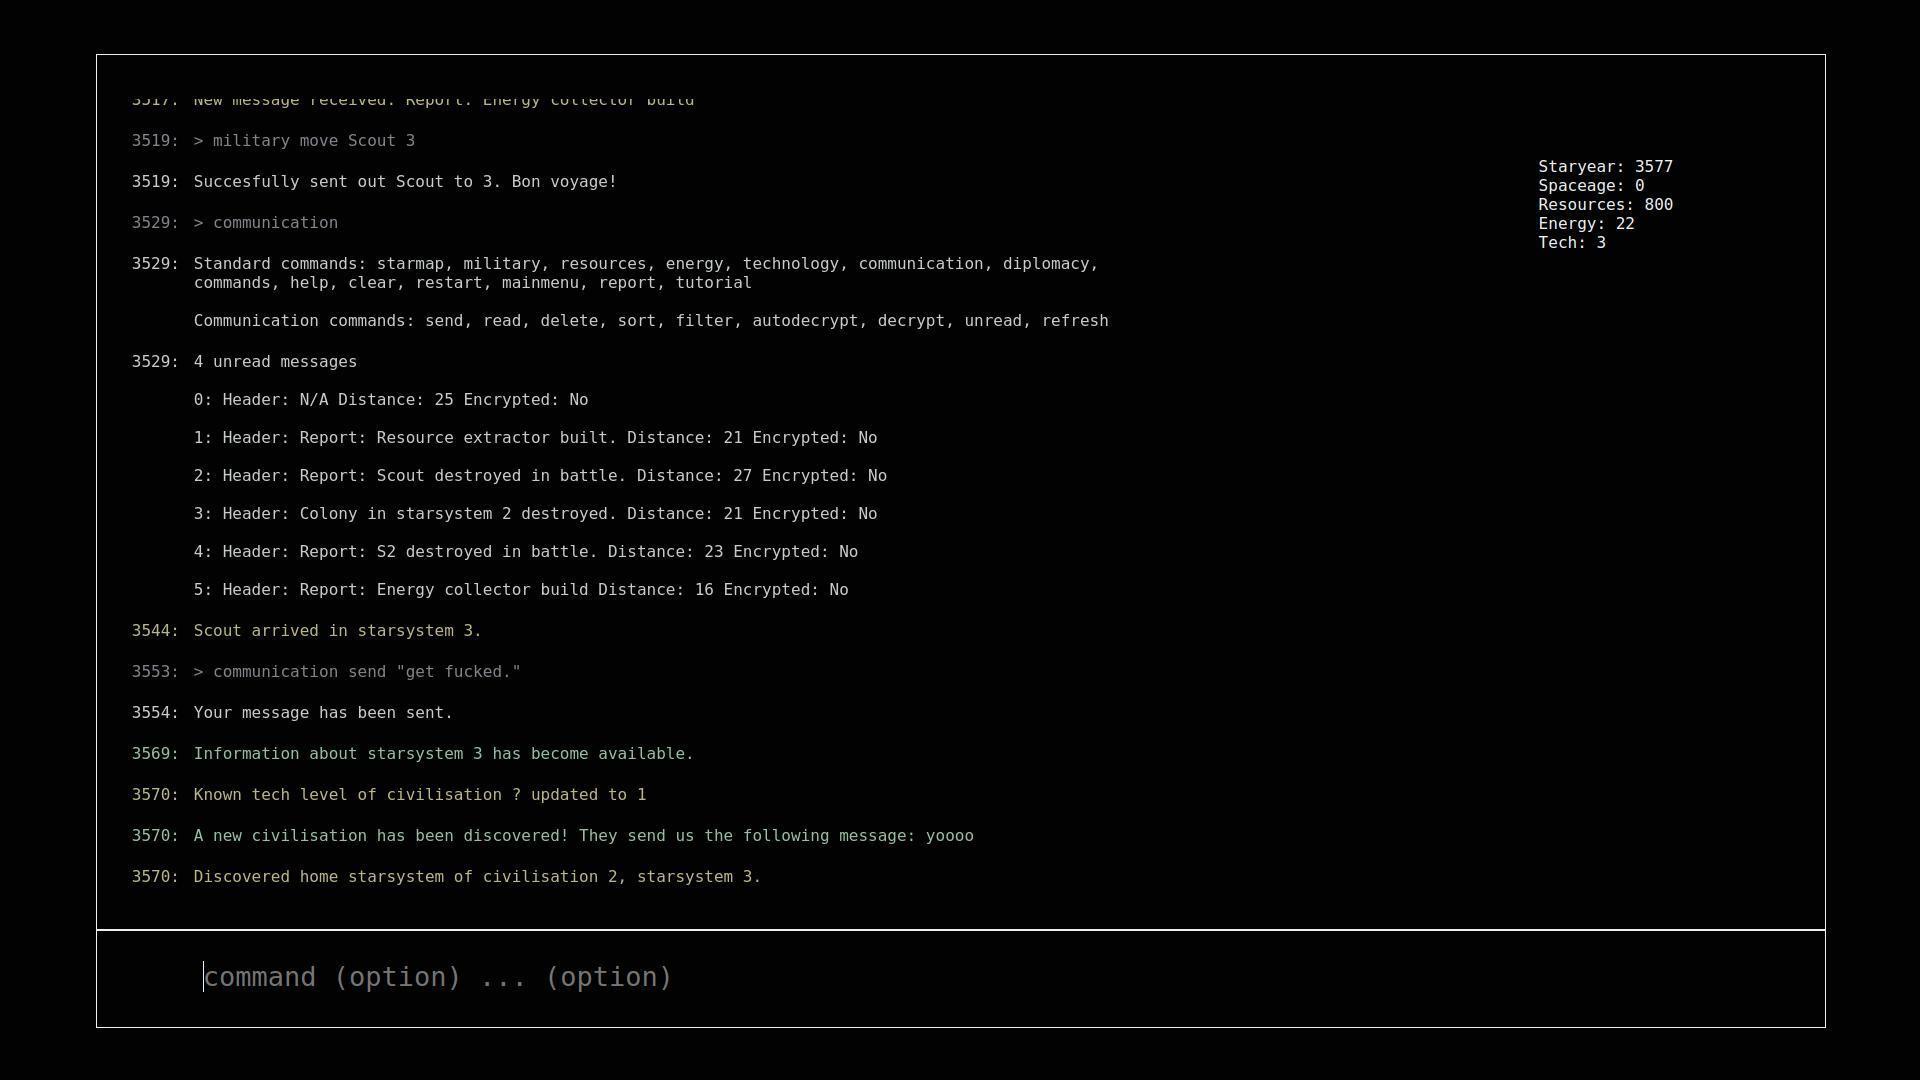This screenshot has height=1080, width=1920.
Task: Select the '4 unread messages' line
Action: pos(275,362)
